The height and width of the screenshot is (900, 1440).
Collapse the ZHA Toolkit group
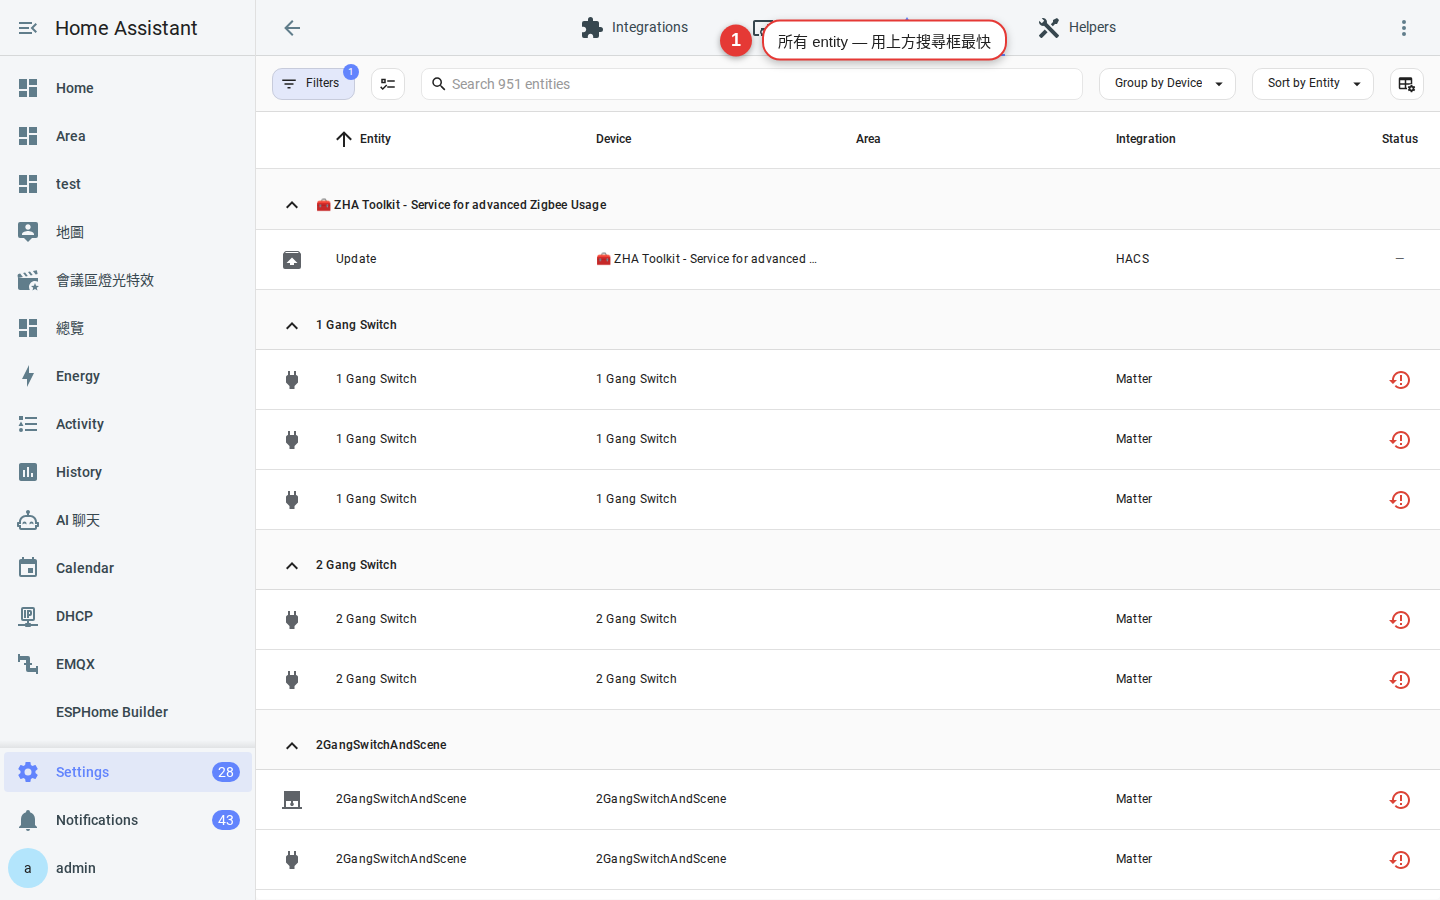pyautogui.click(x=292, y=205)
